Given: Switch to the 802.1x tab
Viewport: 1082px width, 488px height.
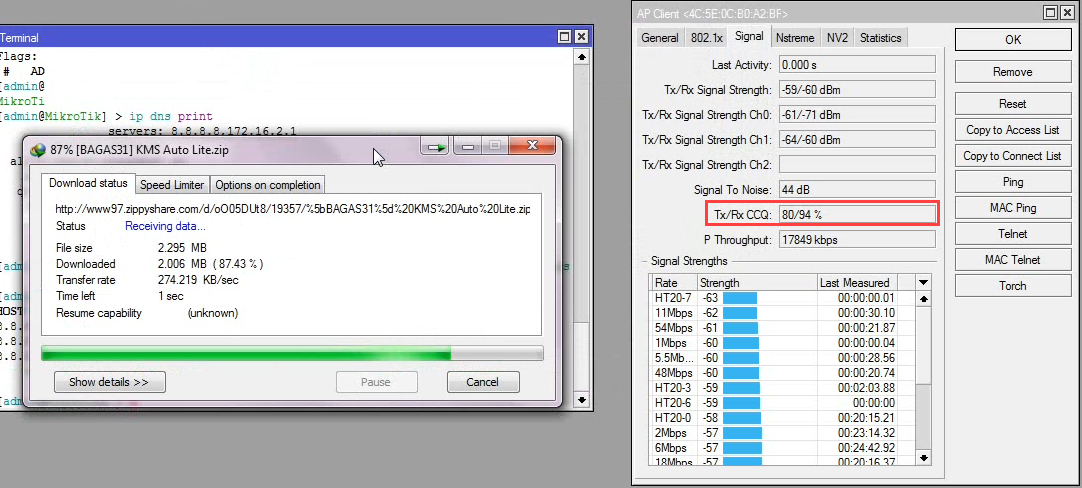Looking at the screenshot, I should click(707, 38).
